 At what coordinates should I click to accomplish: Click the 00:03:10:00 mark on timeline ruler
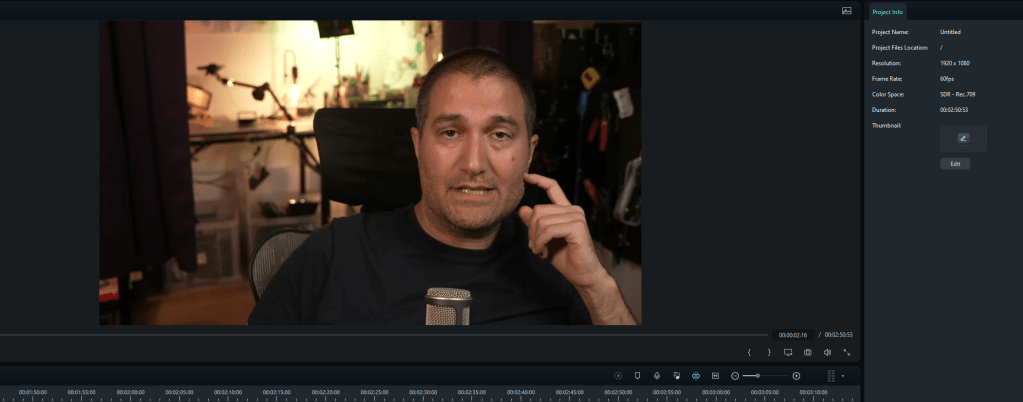[814, 392]
